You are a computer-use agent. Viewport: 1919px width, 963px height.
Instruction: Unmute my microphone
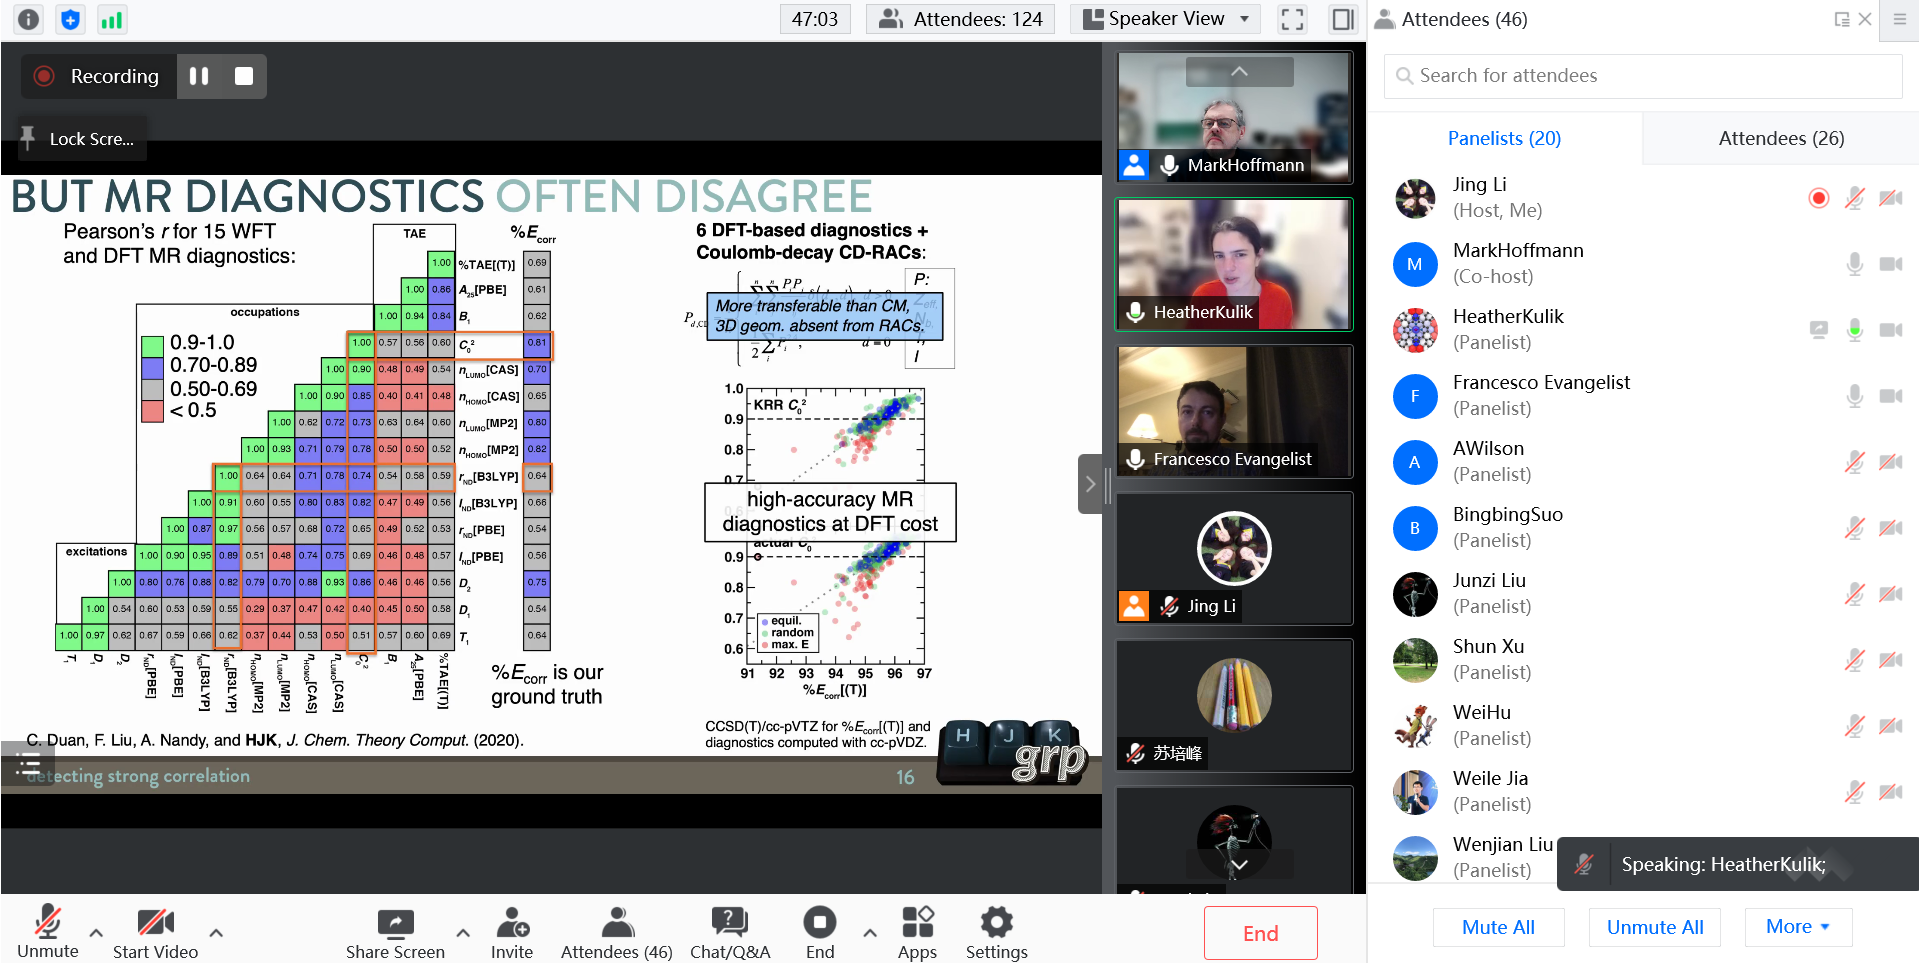pyautogui.click(x=47, y=922)
